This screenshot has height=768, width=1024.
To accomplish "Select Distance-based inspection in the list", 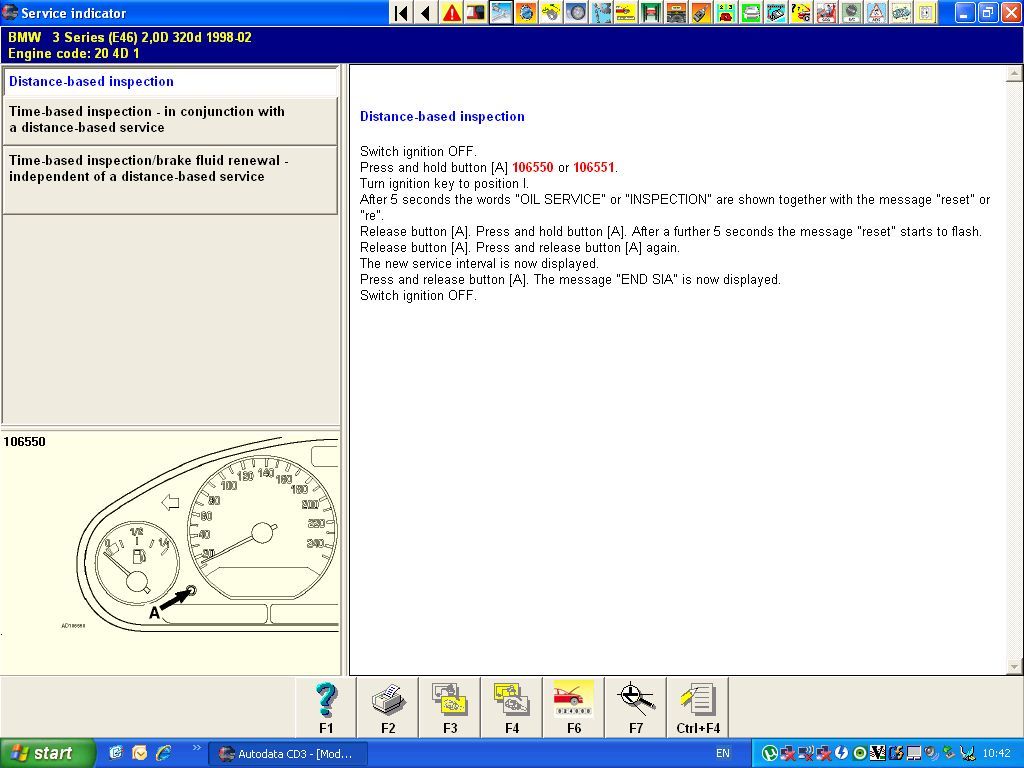I will (170, 82).
